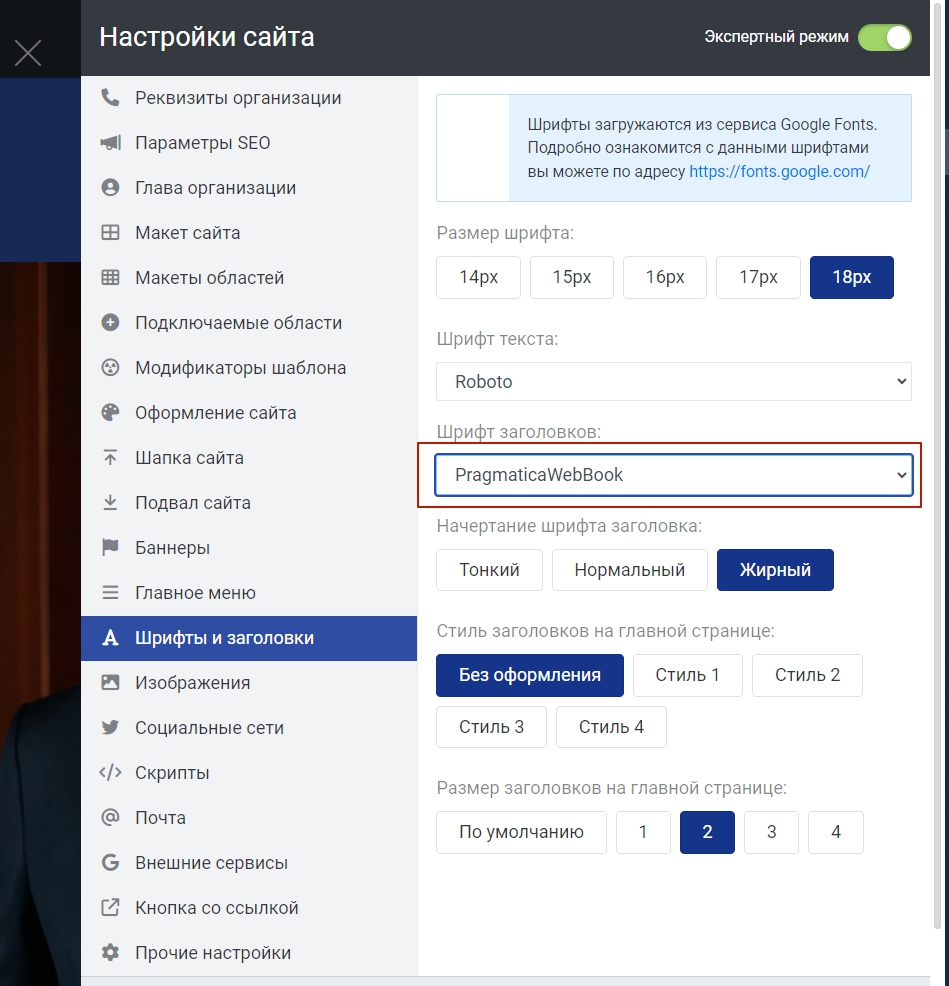Click the palette icon for Оформление сайта
This screenshot has width=949, height=986.
point(110,413)
